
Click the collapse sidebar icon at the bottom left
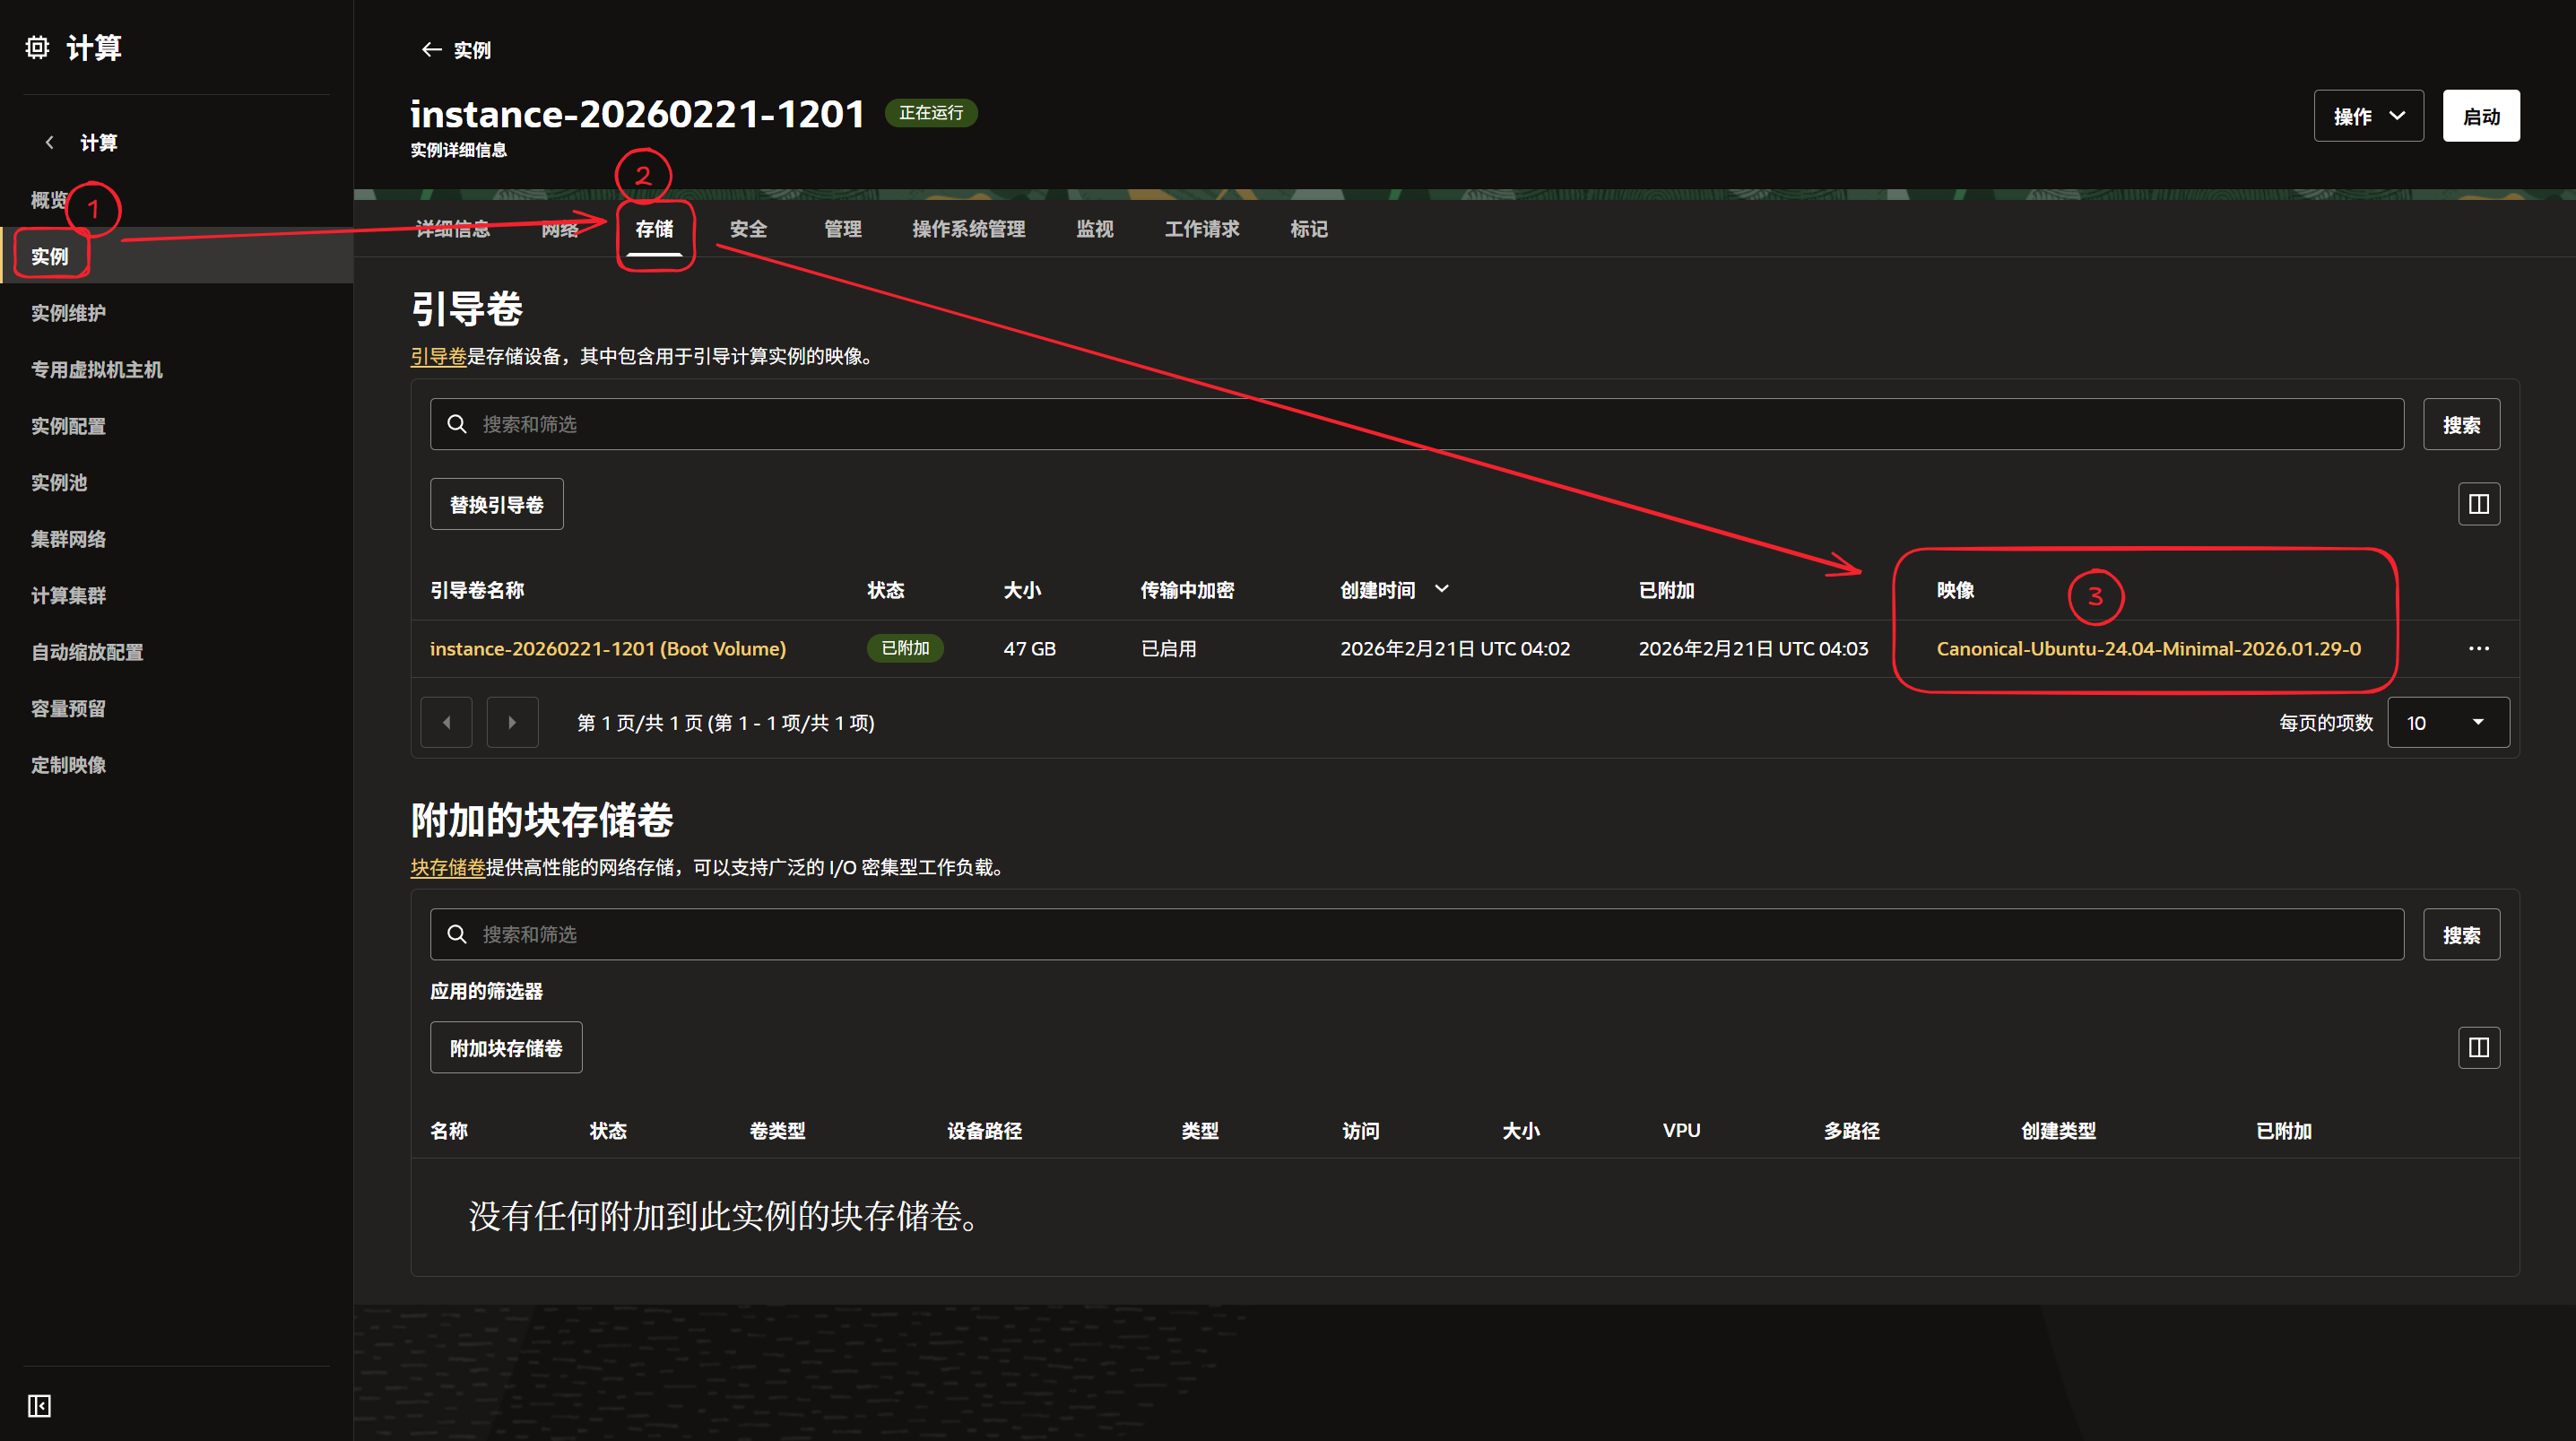(x=39, y=1406)
